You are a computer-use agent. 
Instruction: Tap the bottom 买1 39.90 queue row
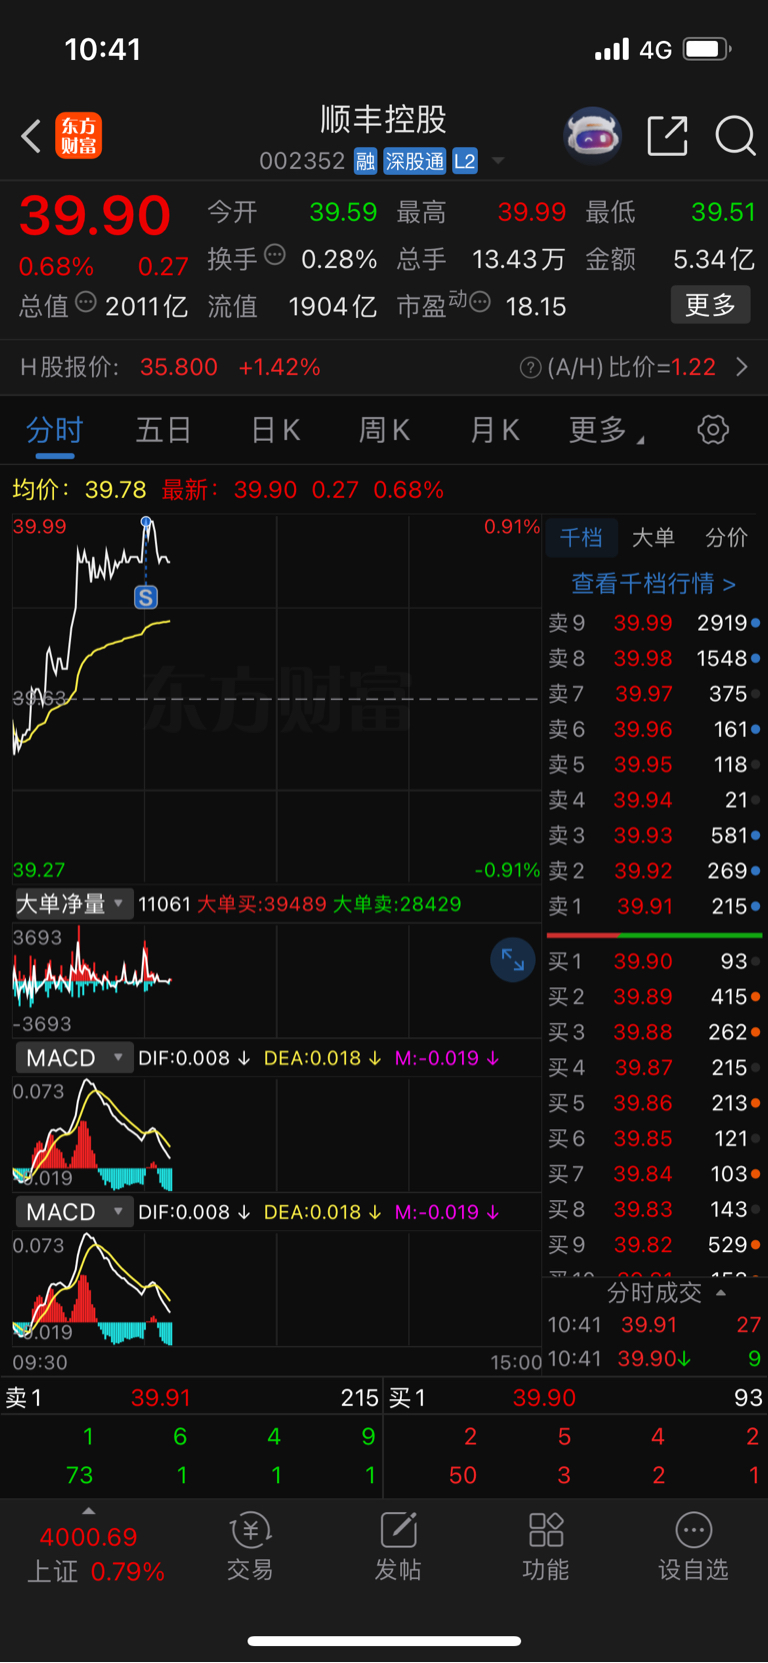pyautogui.click(x=576, y=1398)
